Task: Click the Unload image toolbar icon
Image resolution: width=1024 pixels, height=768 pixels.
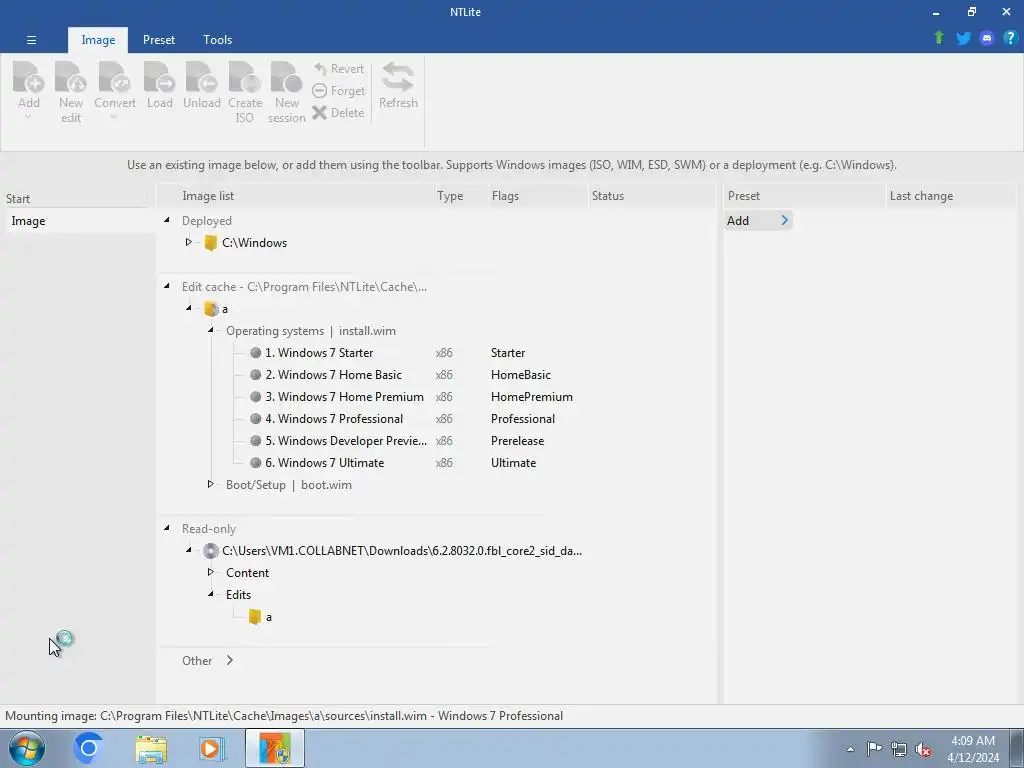Action: [x=201, y=76]
